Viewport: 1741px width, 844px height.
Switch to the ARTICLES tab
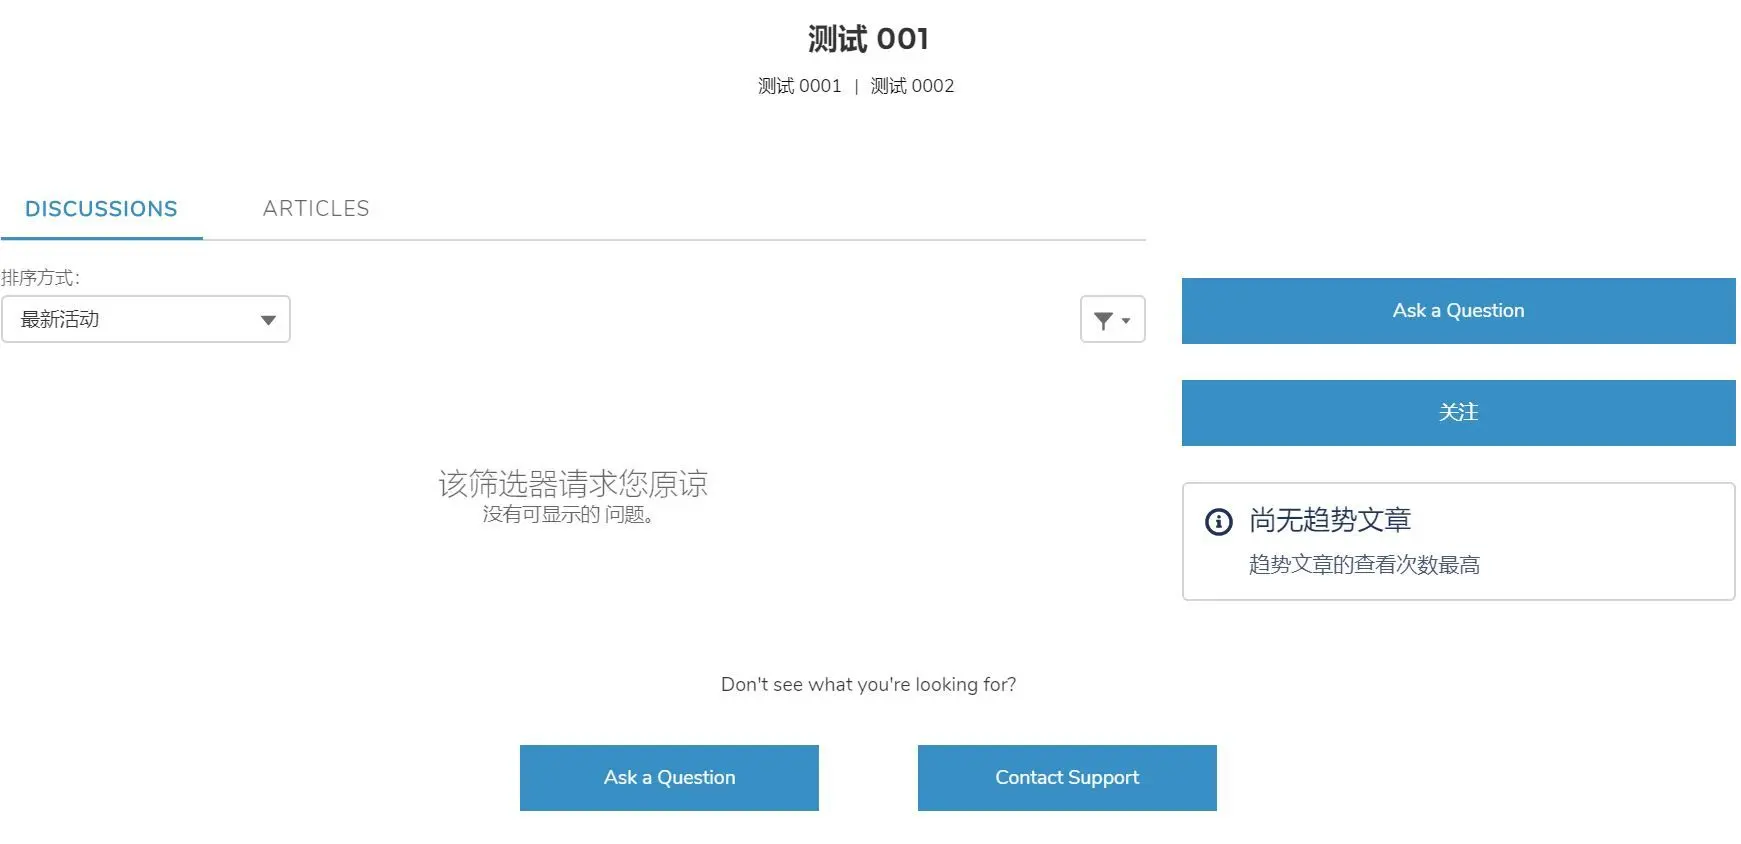point(316,208)
